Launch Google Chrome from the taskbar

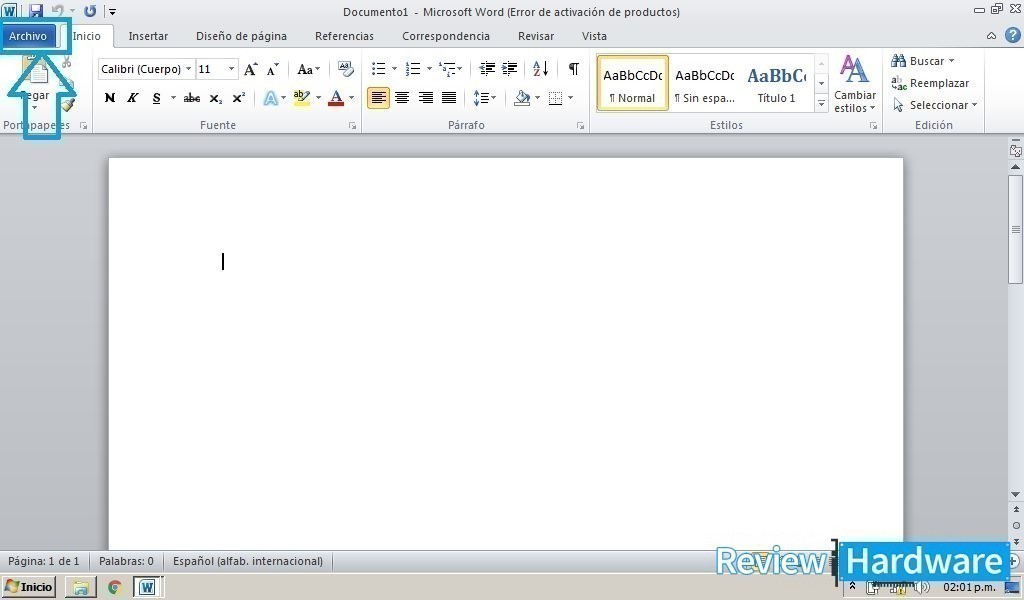115,587
